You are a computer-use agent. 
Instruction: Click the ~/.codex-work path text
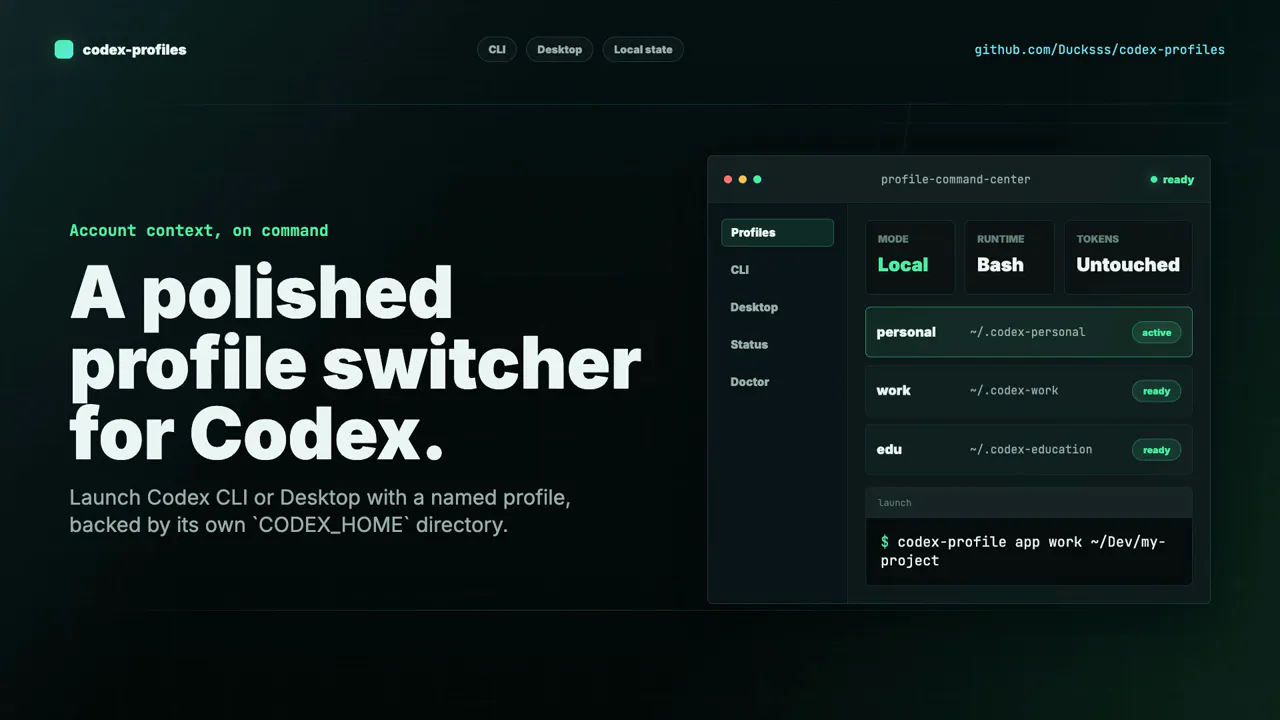[1014, 391]
